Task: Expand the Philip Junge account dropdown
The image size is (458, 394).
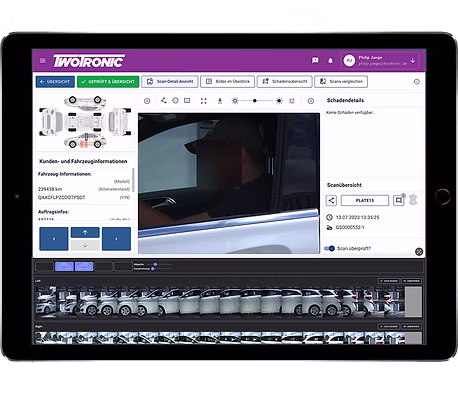Action: (x=413, y=61)
